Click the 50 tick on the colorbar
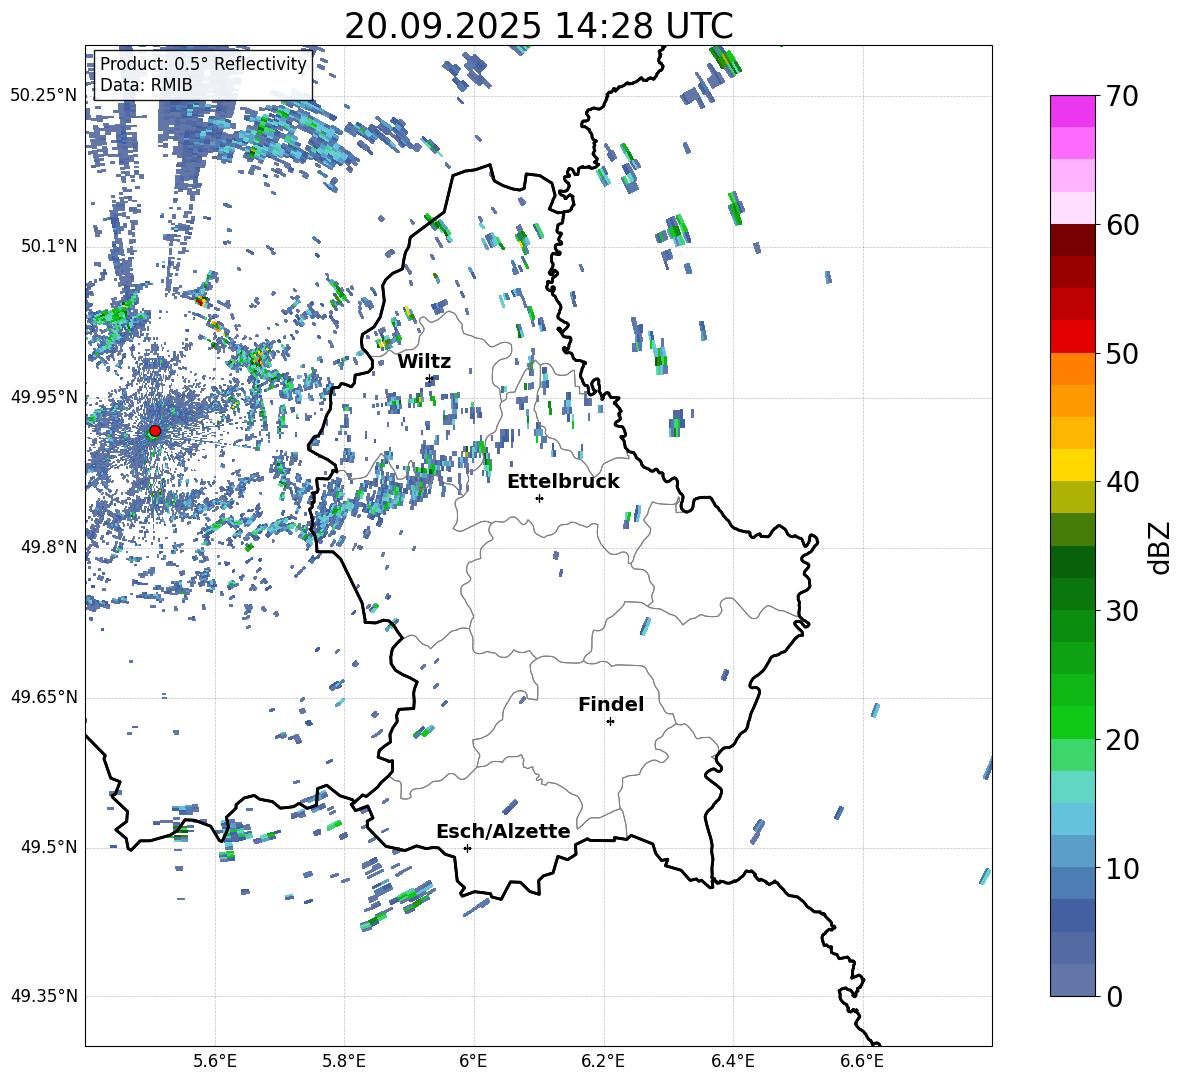This screenshot has width=1184, height=1081. pos(1122,353)
